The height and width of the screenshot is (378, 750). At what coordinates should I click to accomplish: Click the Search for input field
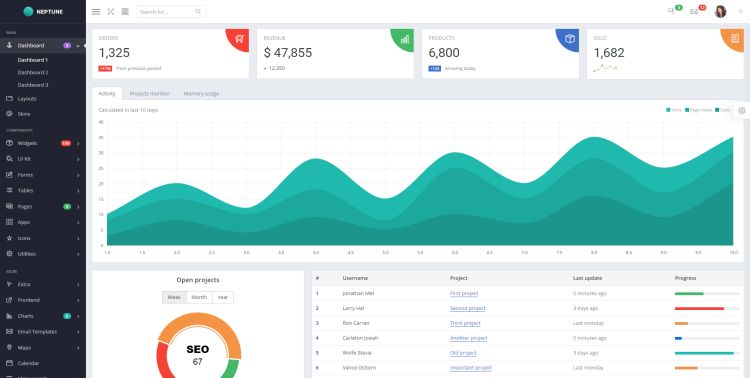171,11
